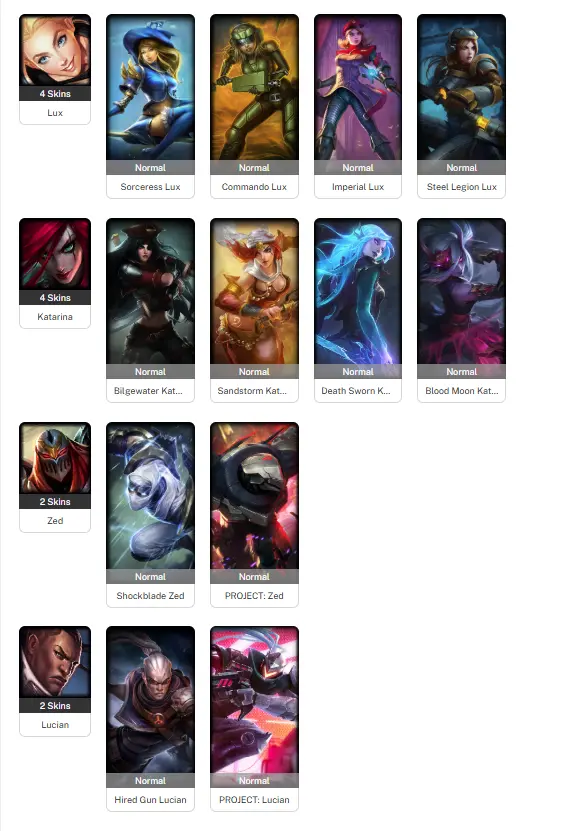Click the Steel Legion Lux text label
571x831 pixels.
[462, 187]
